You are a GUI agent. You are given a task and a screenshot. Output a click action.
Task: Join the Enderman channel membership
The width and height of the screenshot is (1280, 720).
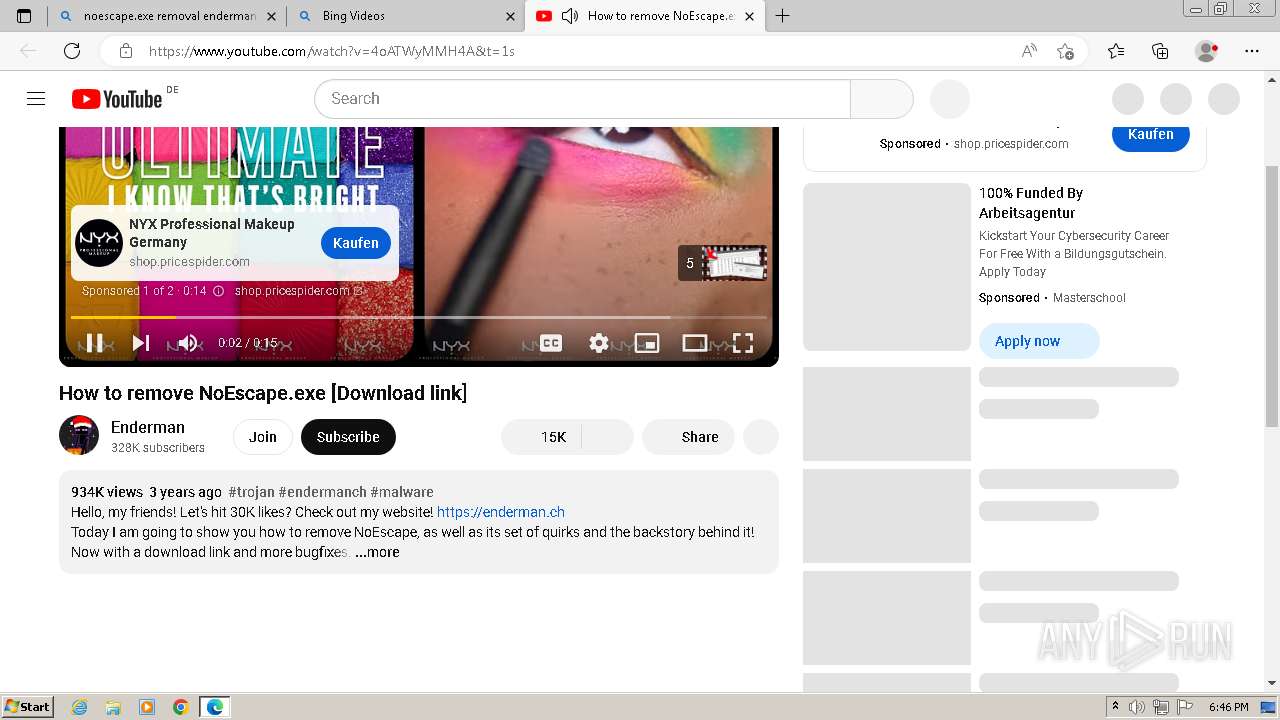coord(263,437)
